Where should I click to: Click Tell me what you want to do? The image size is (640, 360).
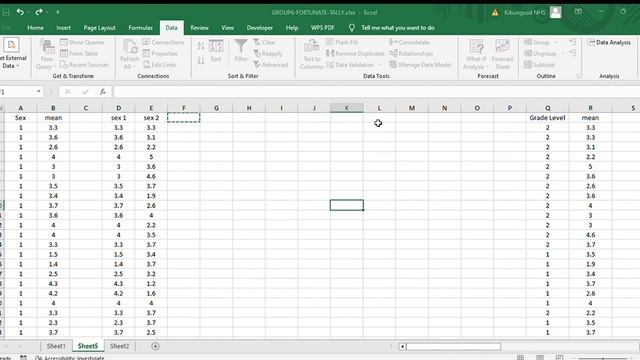(398, 28)
